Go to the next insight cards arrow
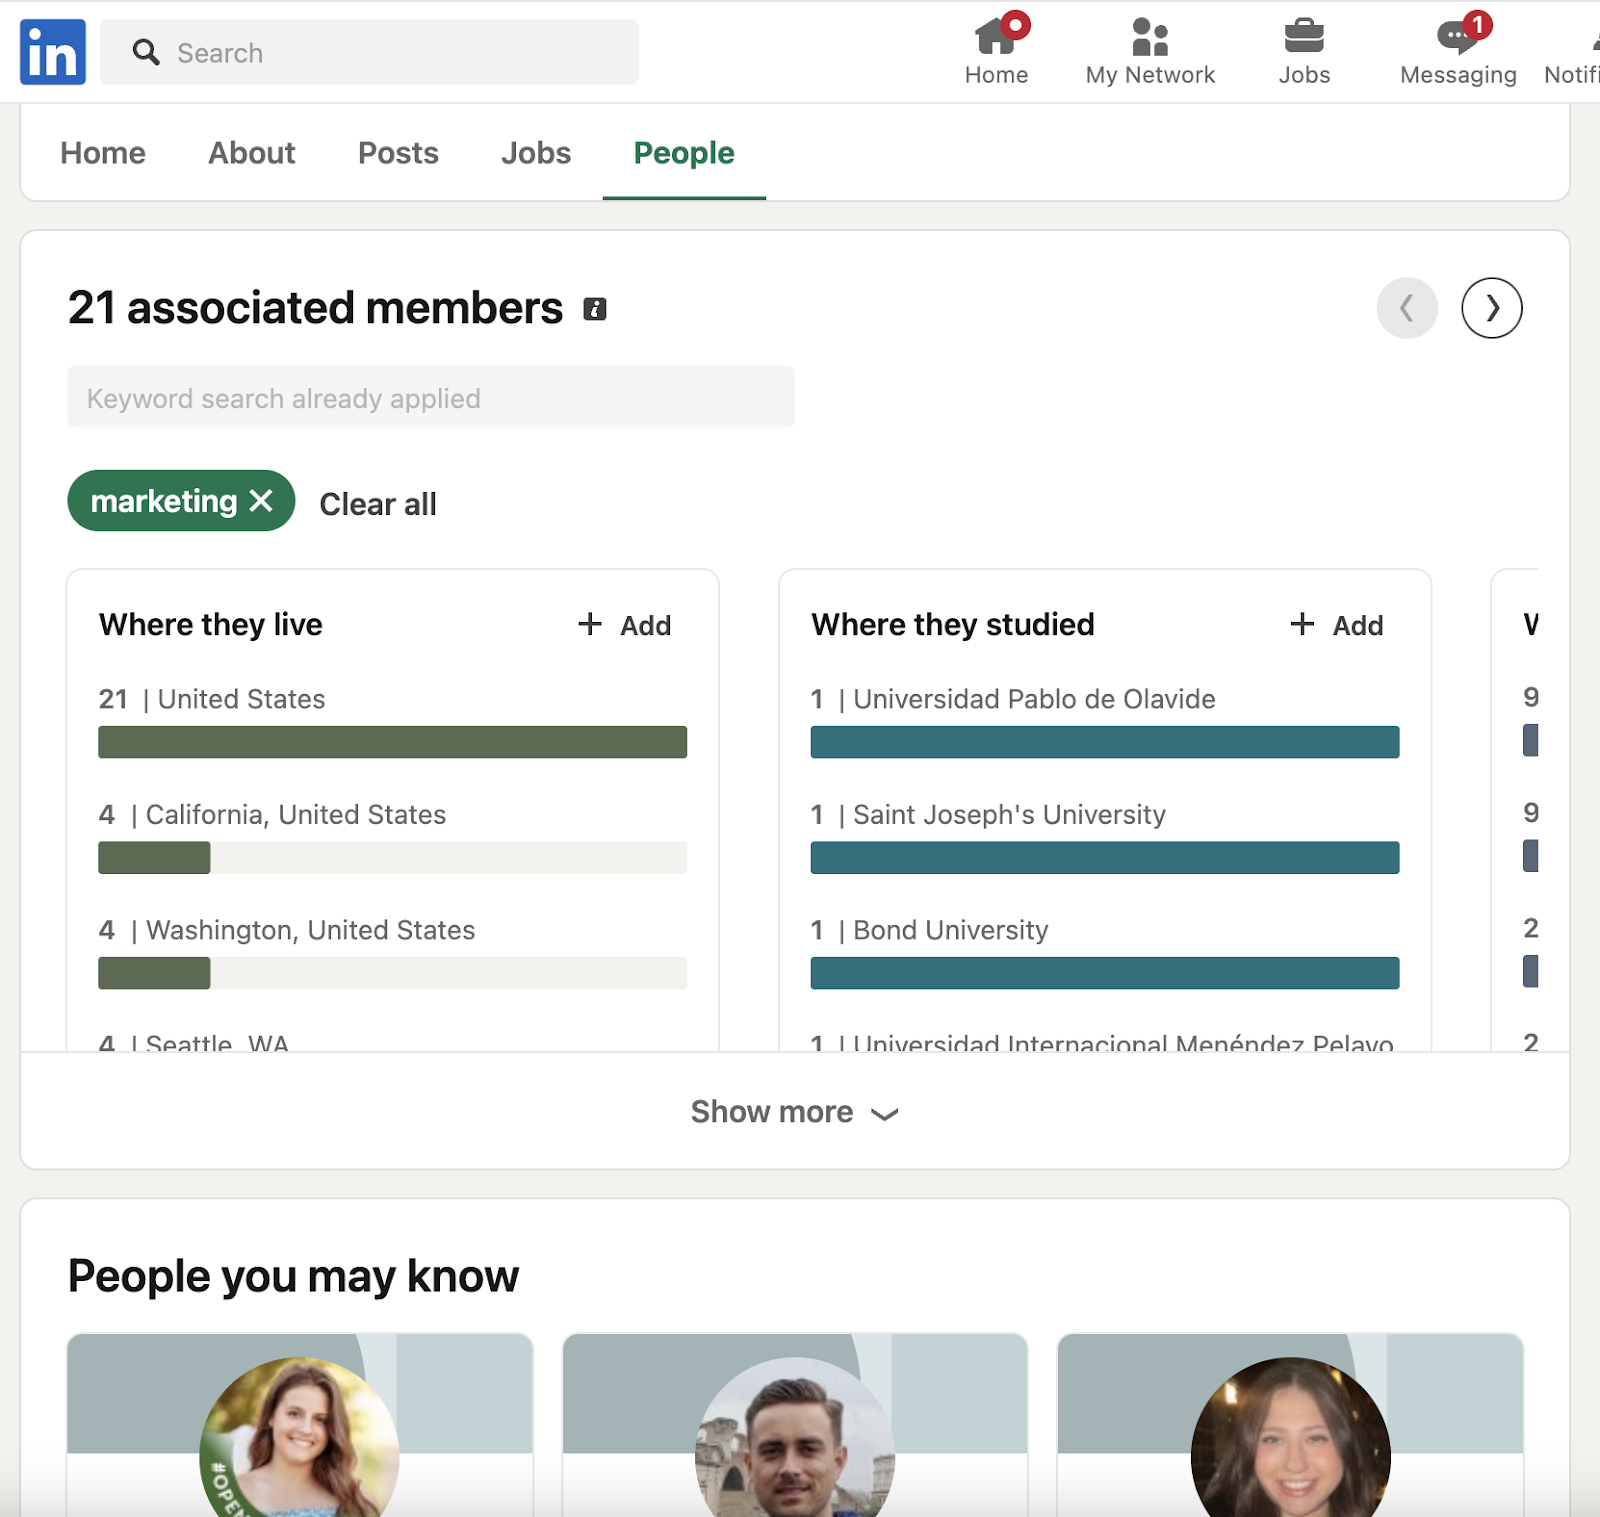 pos(1492,308)
